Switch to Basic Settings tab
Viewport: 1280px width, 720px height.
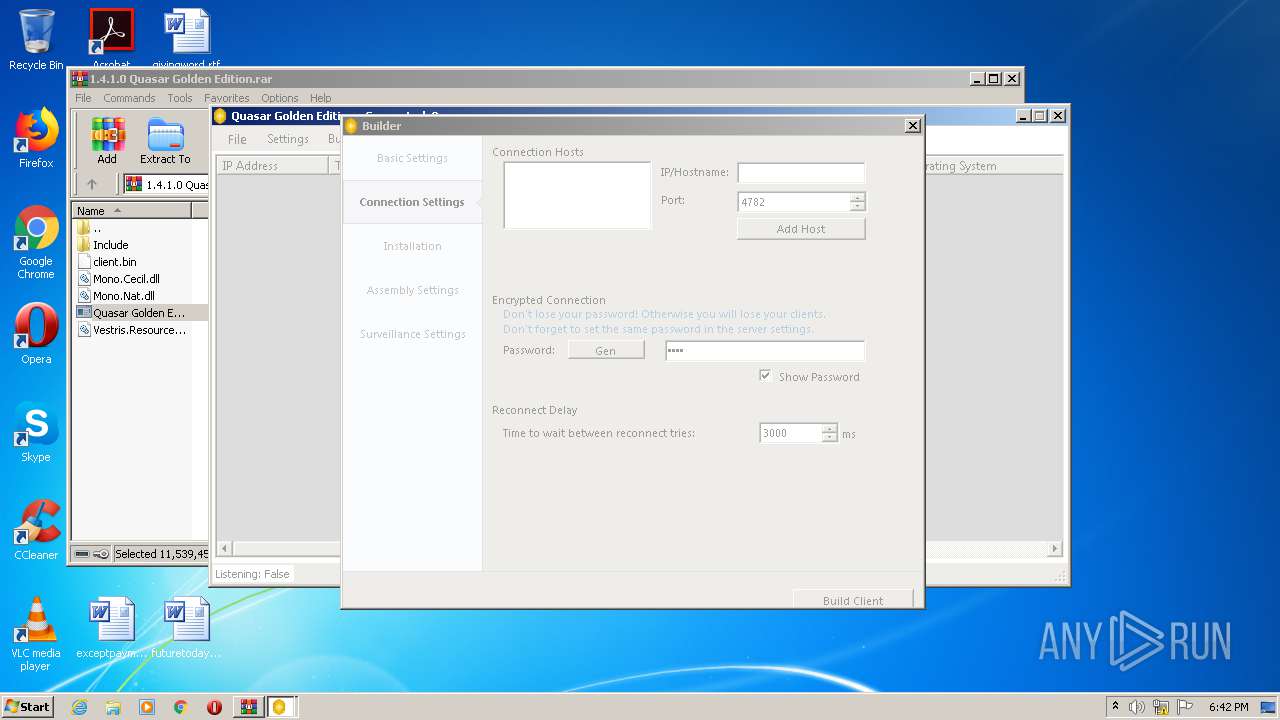coord(412,158)
